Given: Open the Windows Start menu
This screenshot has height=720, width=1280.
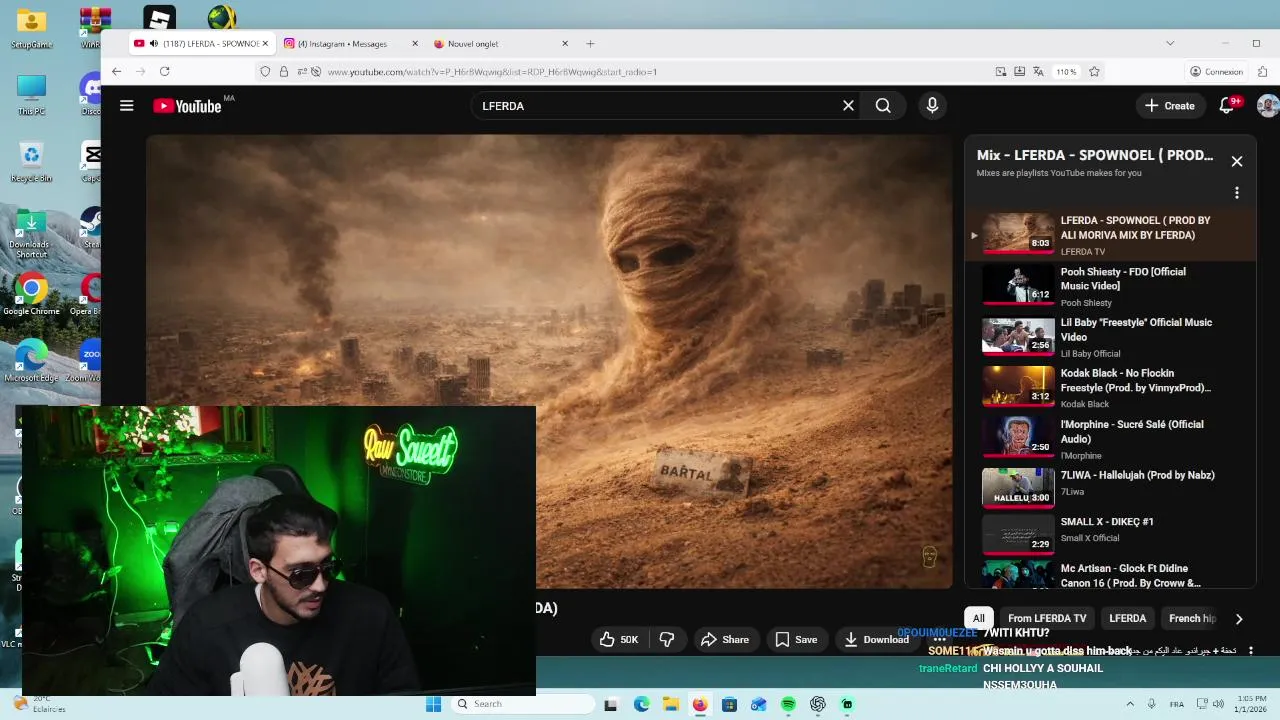Looking at the screenshot, I should pos(433,704).
